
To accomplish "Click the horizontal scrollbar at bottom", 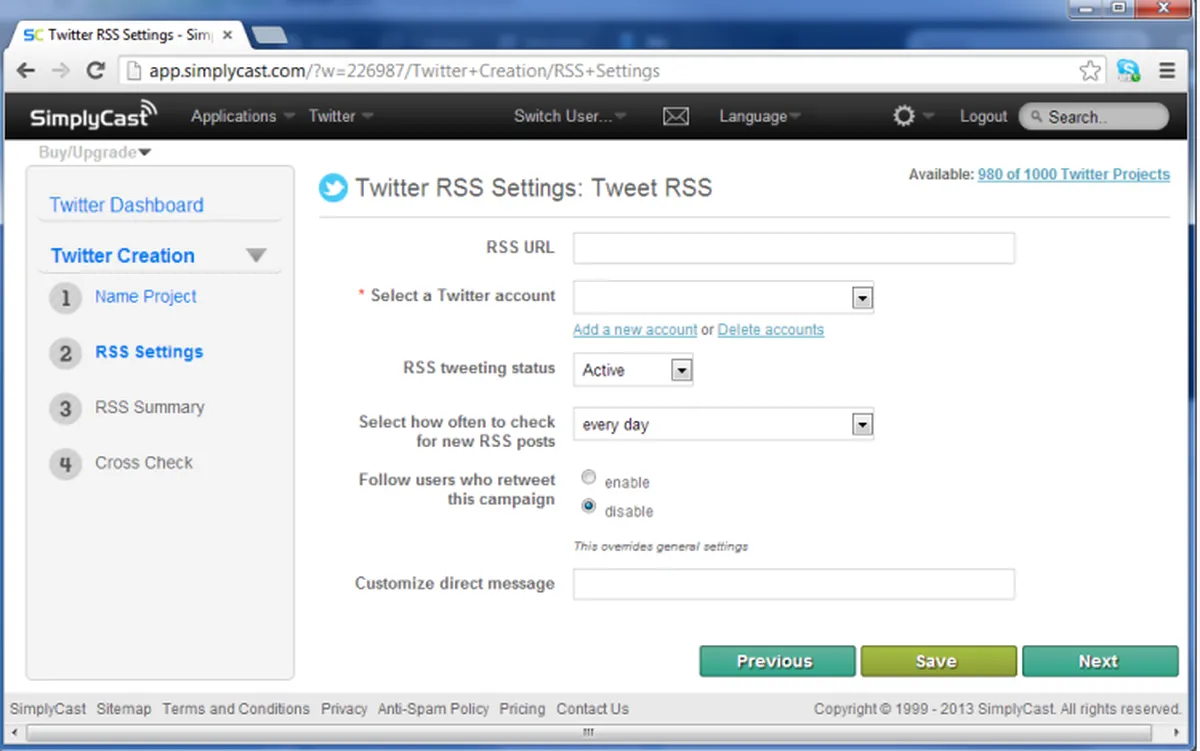I will tap(588, 732).
